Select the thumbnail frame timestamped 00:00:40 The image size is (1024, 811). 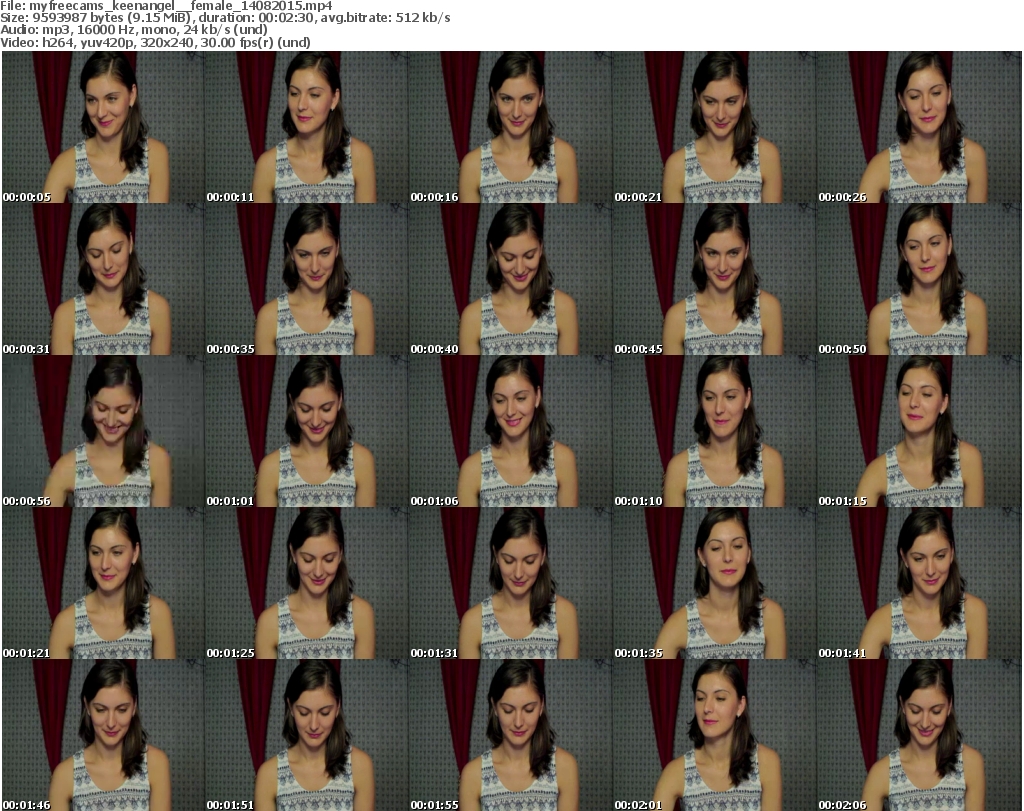511,279
